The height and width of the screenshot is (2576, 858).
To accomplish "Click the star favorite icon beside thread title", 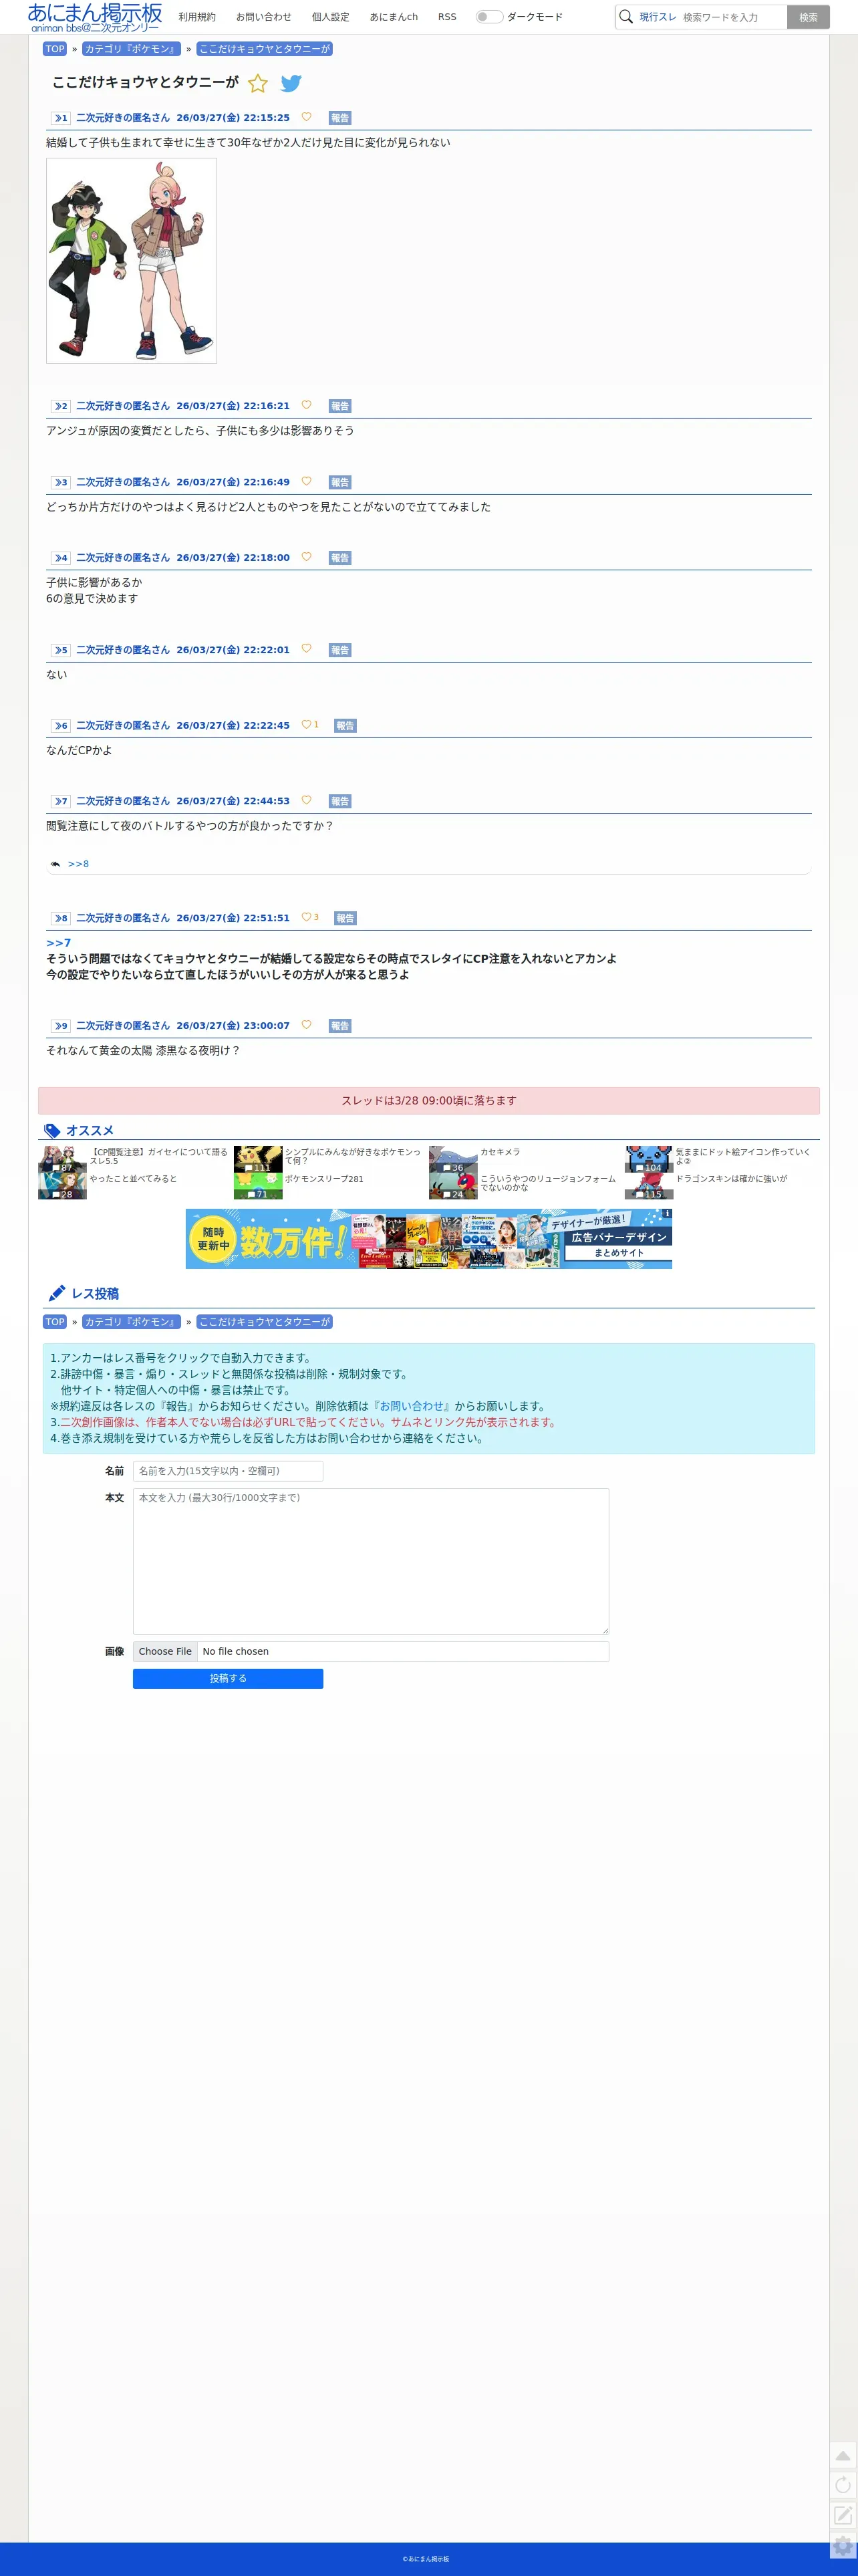I will pyautogui.click(x=258, y=83).
